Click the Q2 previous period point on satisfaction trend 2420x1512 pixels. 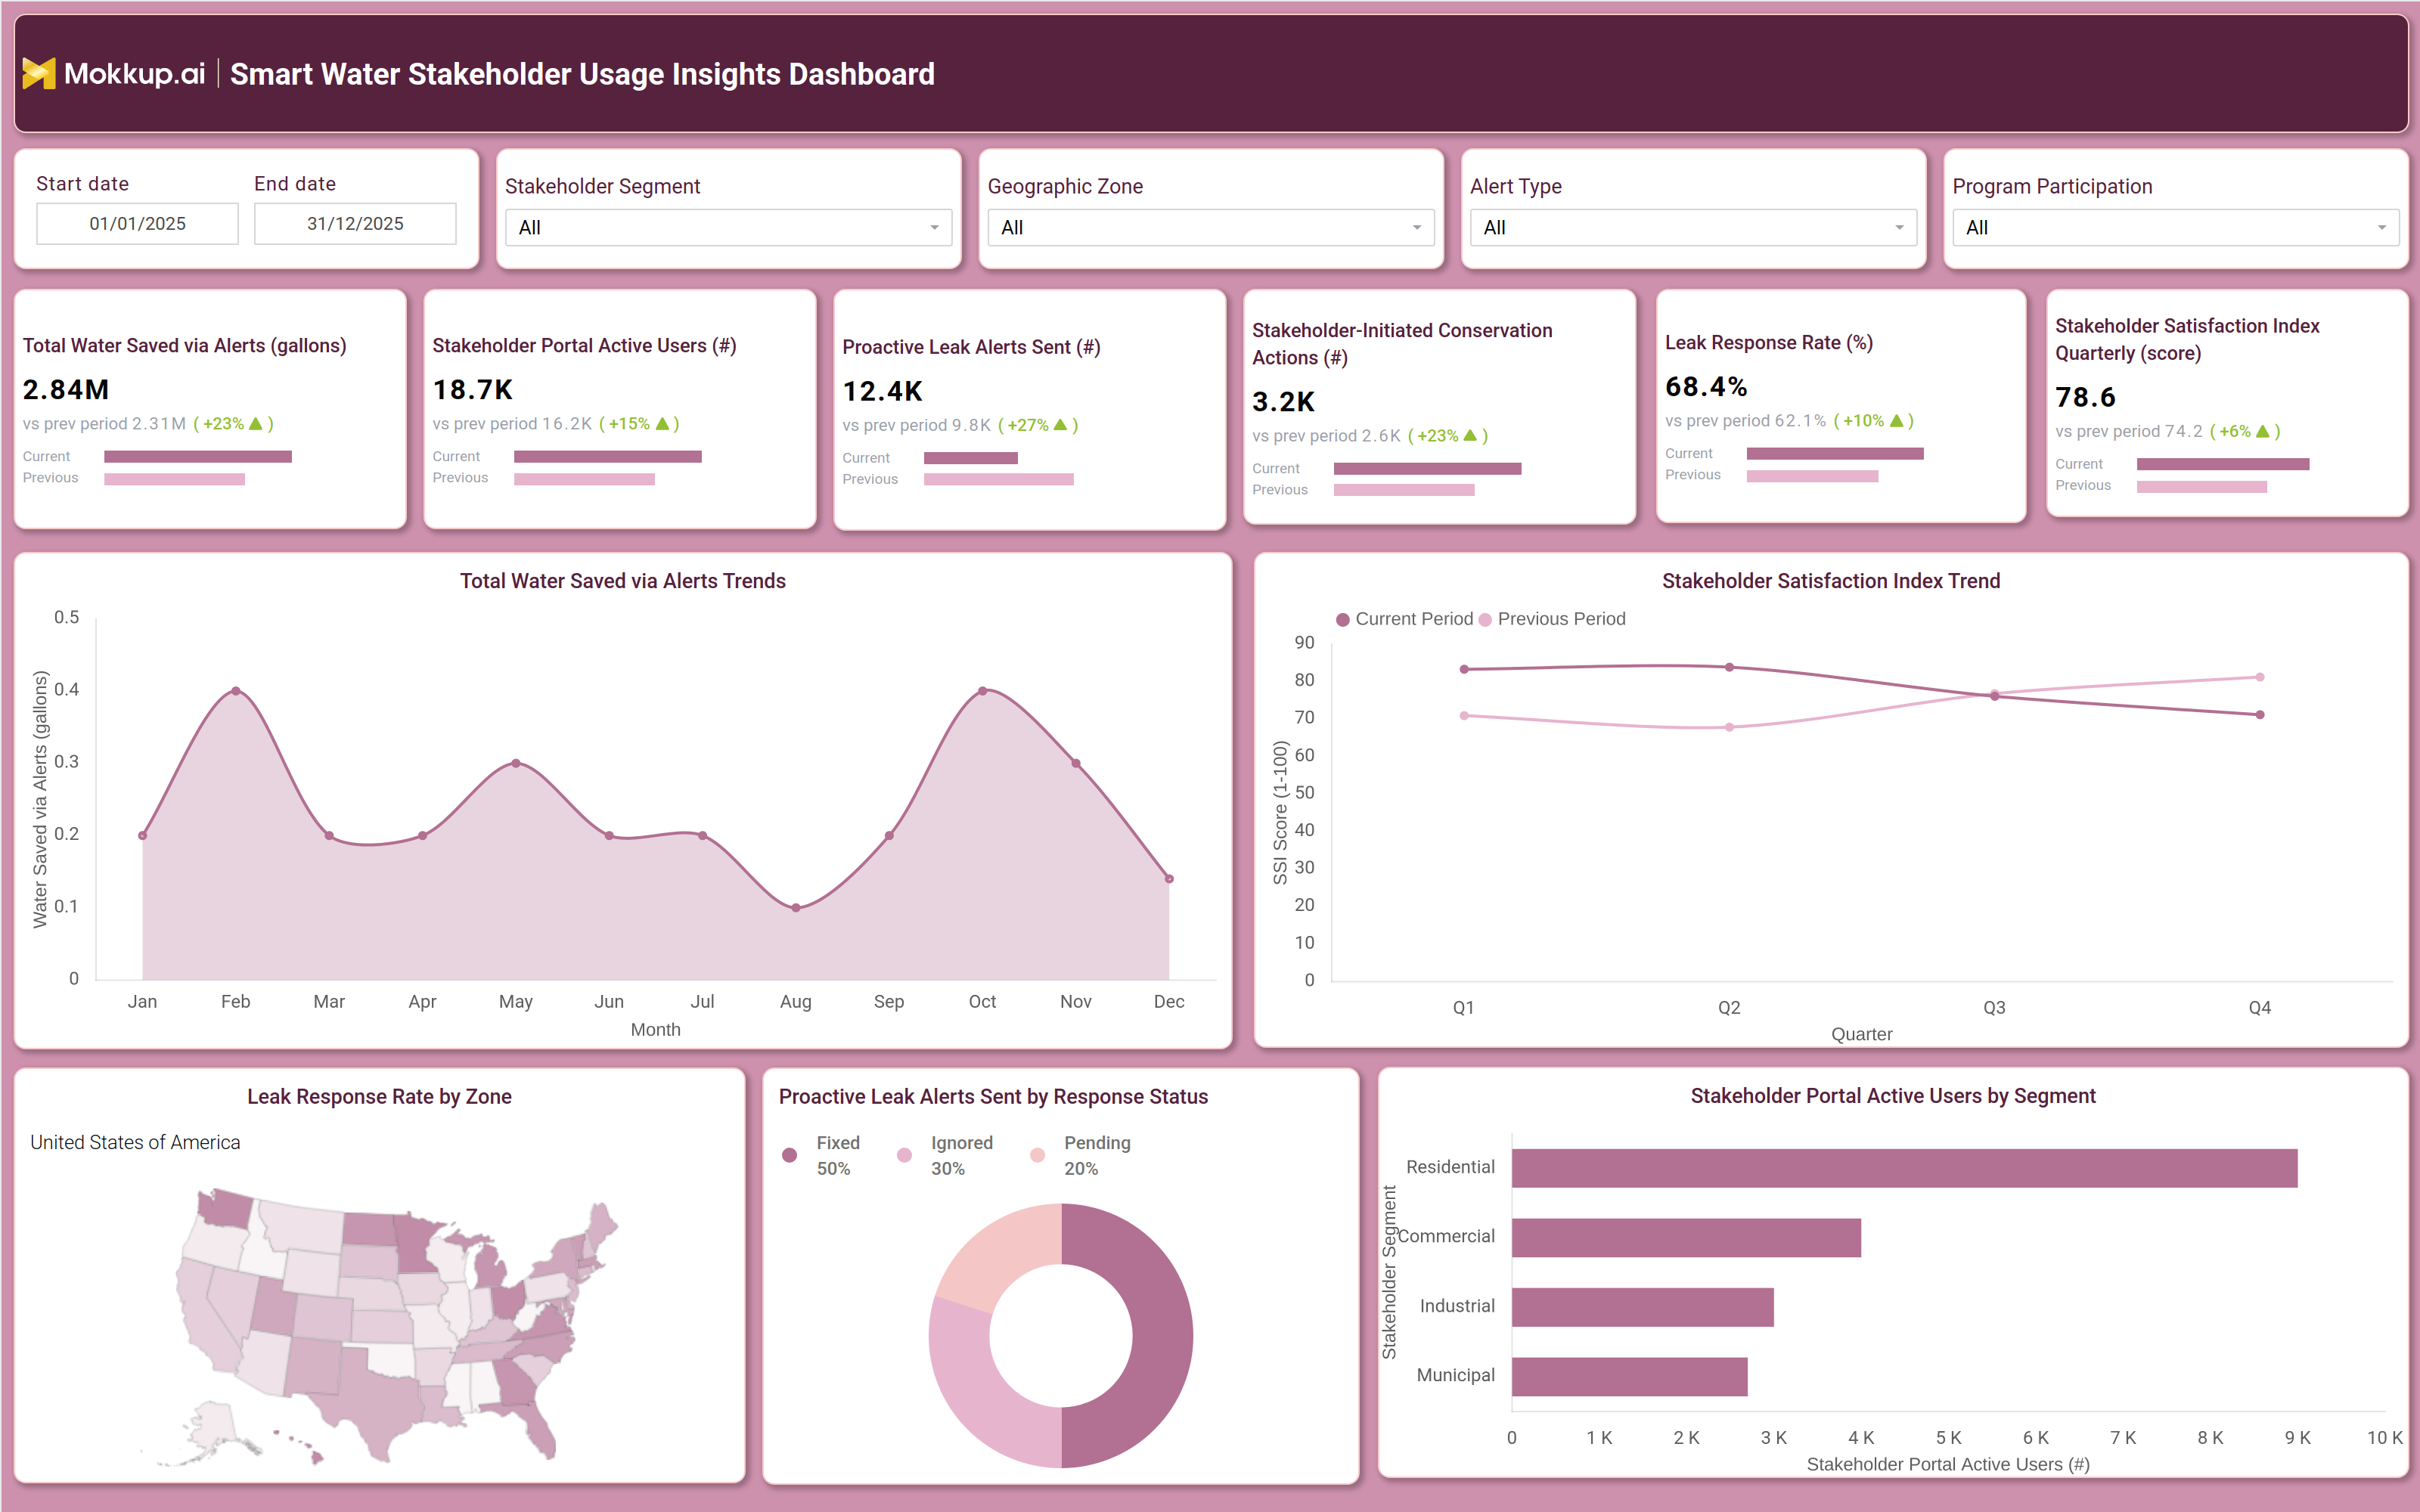[x=1730, y=727]
